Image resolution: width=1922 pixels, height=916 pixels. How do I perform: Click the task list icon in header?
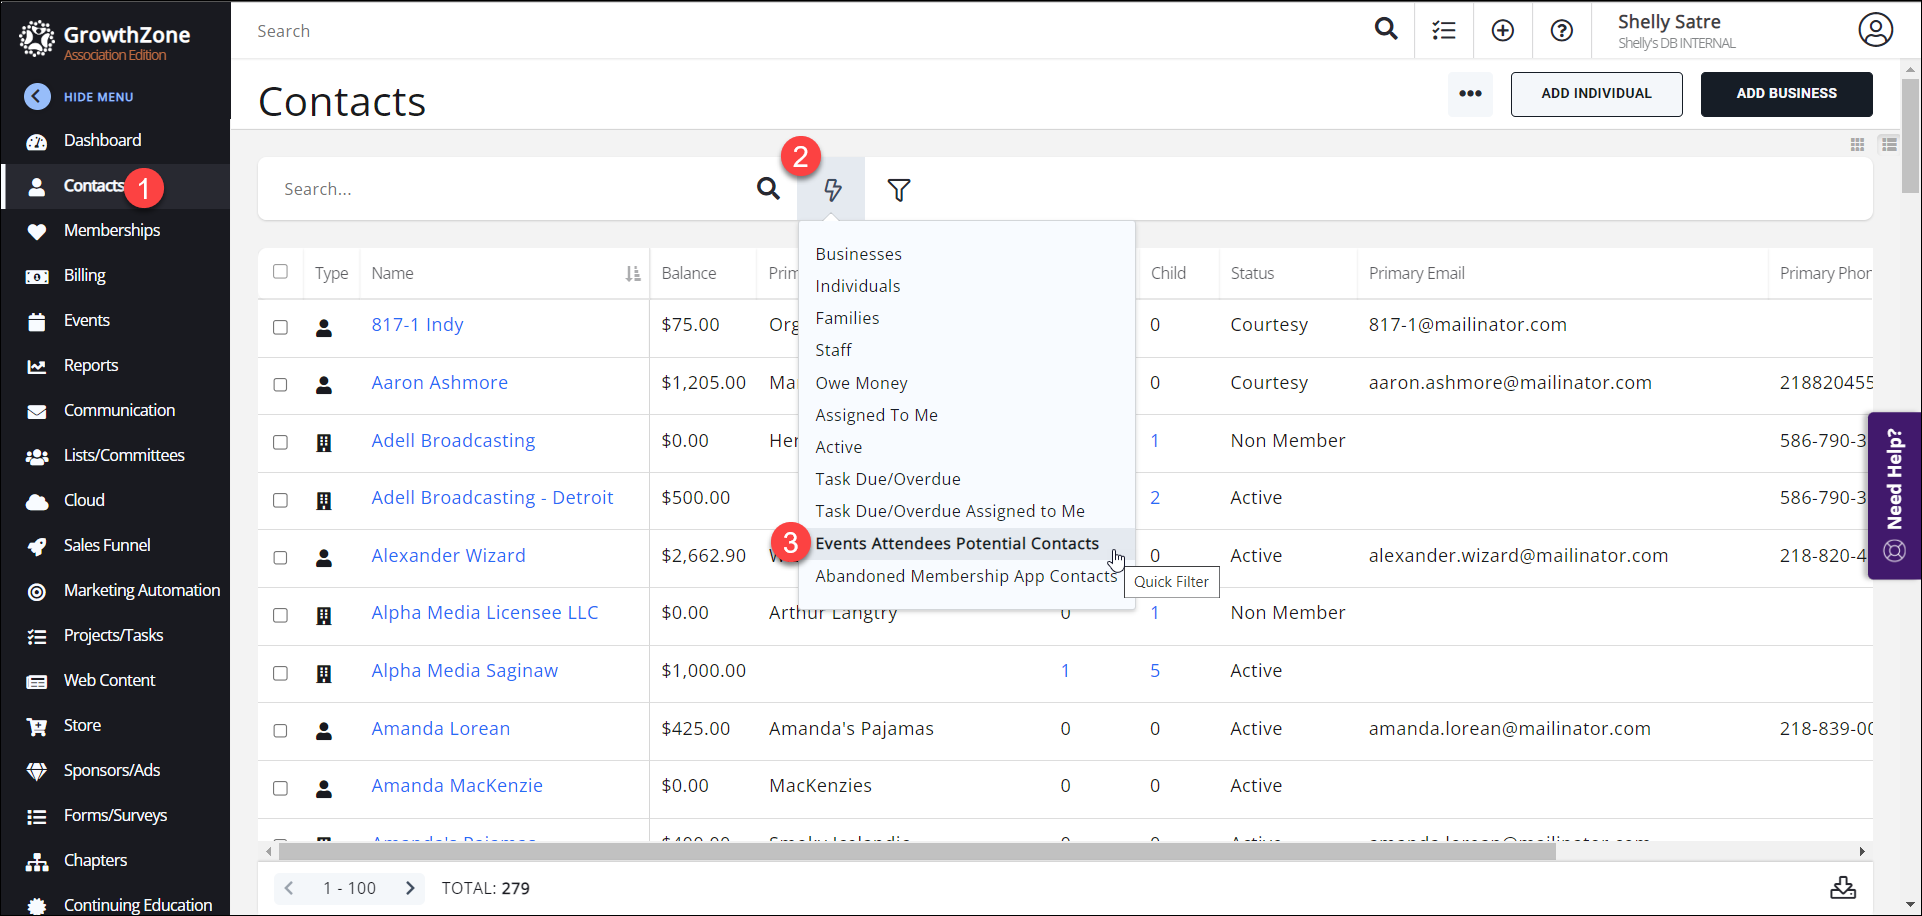pos(1443,31)
